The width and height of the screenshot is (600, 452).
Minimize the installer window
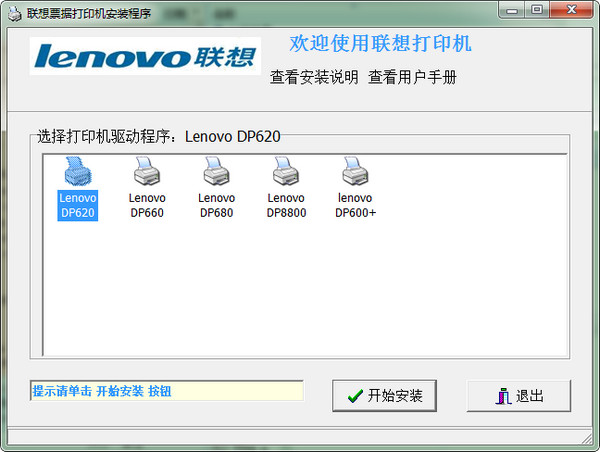point(511,10)
